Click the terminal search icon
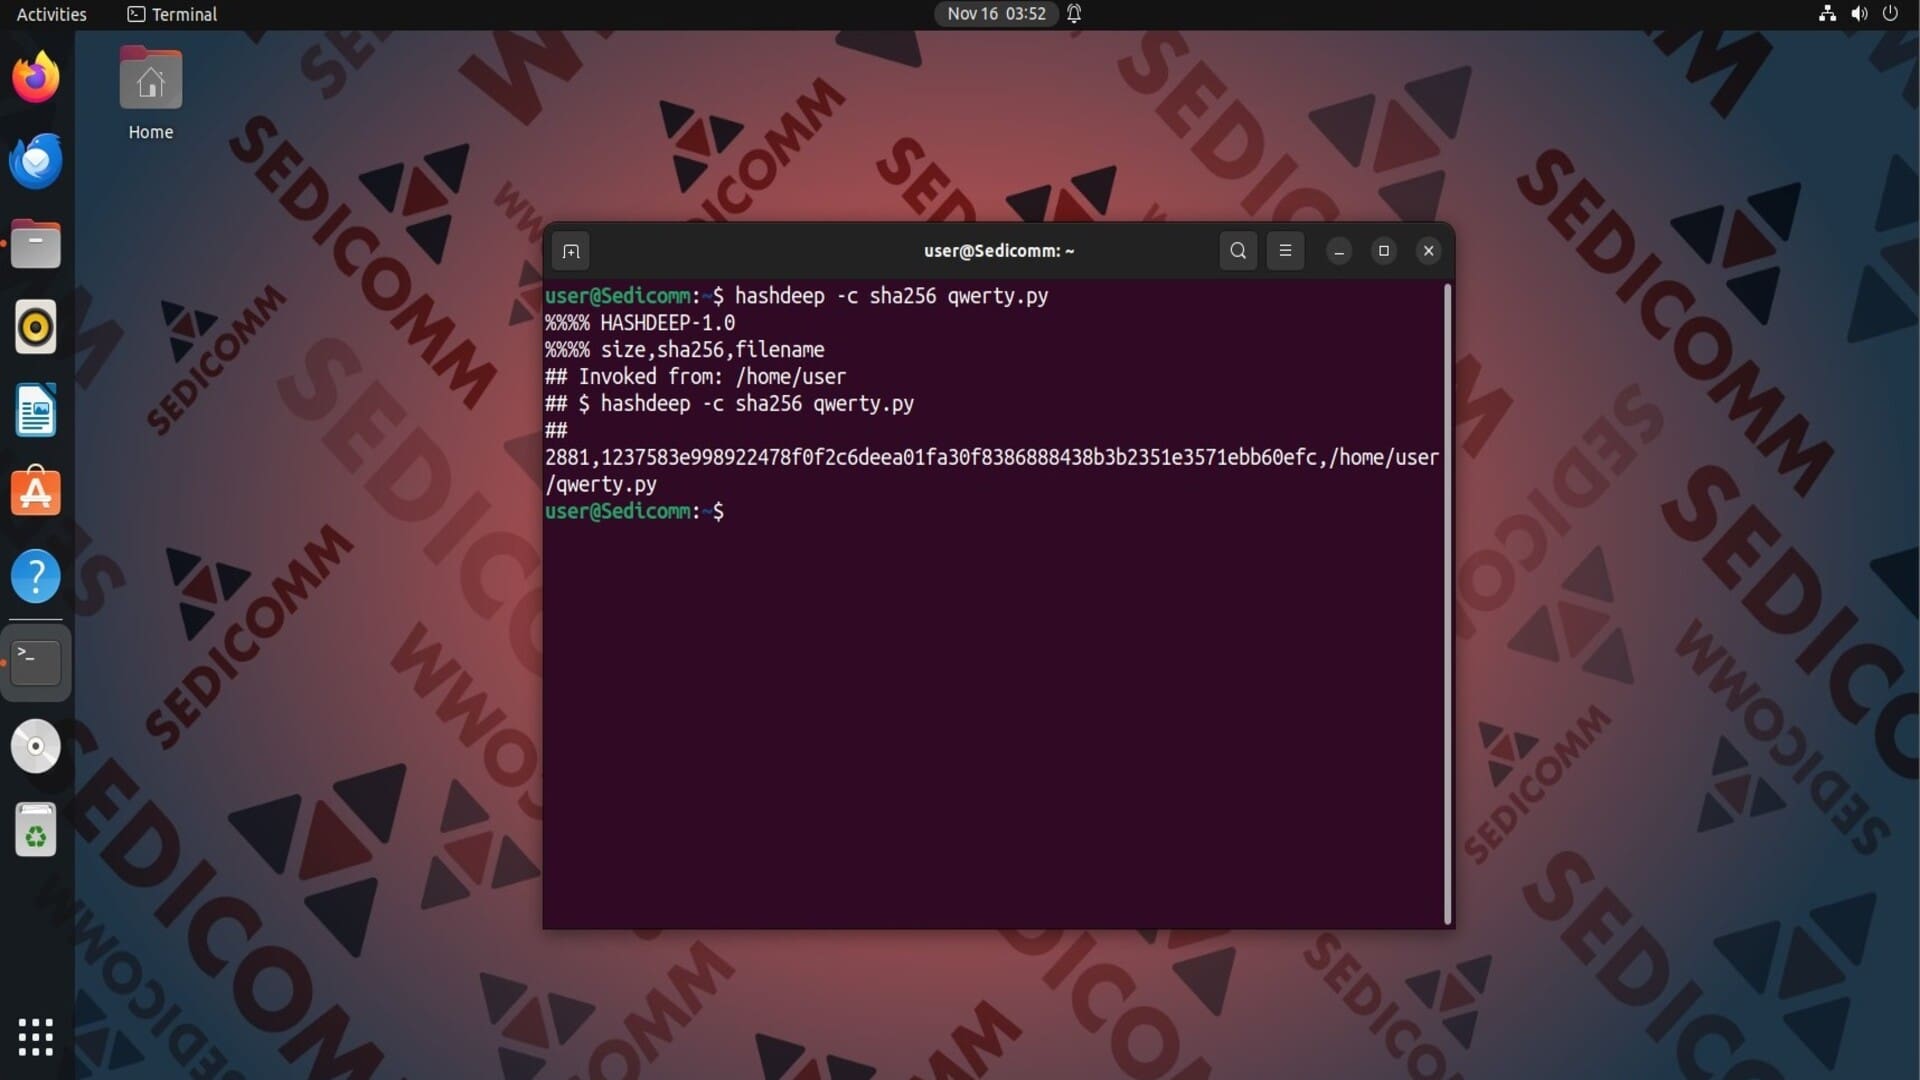 pyautogui.click(x=1238, y=251)
